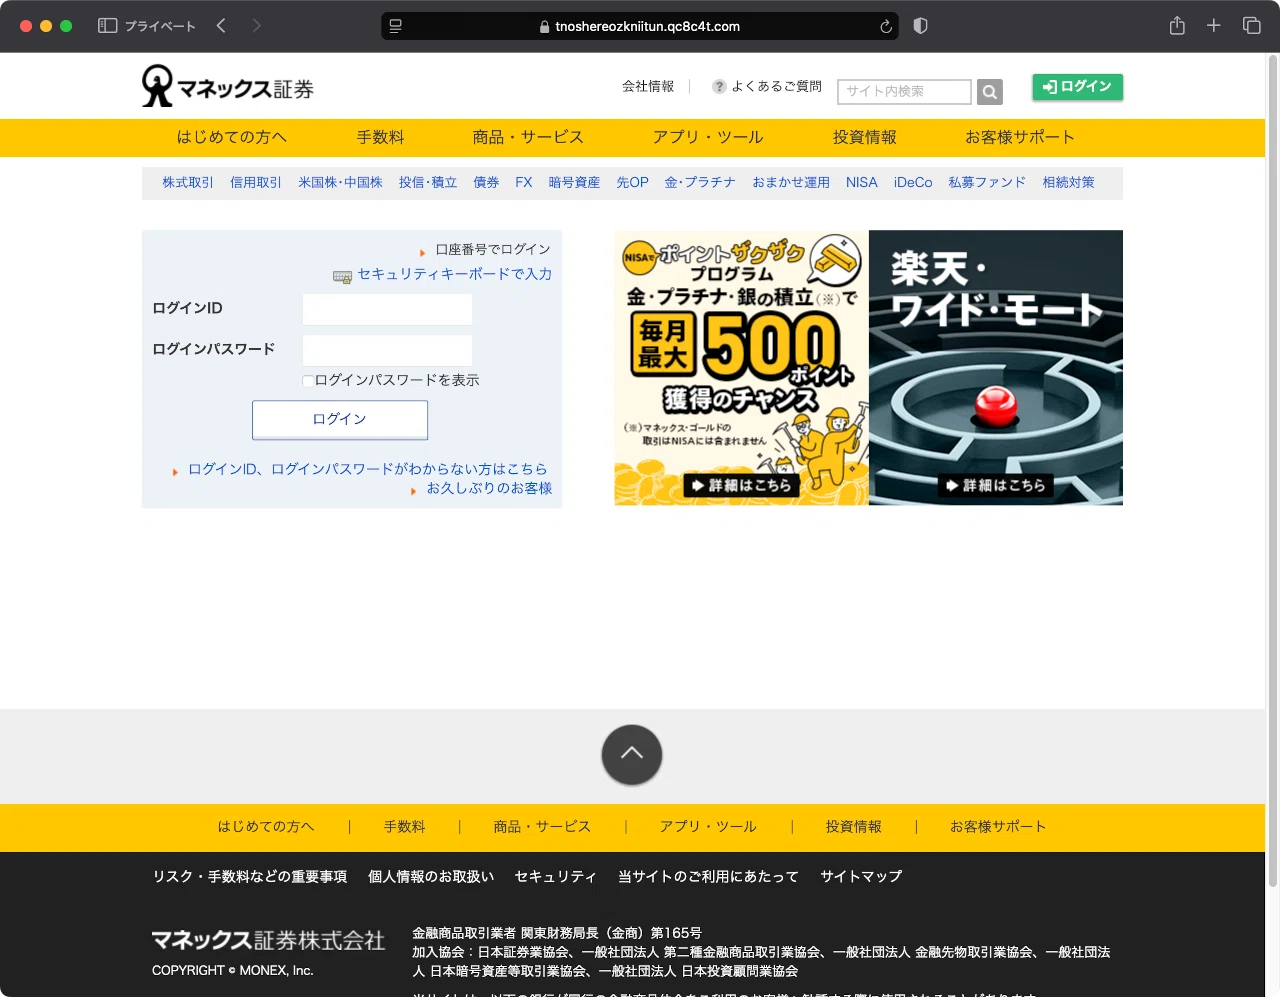Image resolution: width=1280 pixels, height=997 pixels.
Task: Click the question mark help icon
Action: tap(719, 87)
